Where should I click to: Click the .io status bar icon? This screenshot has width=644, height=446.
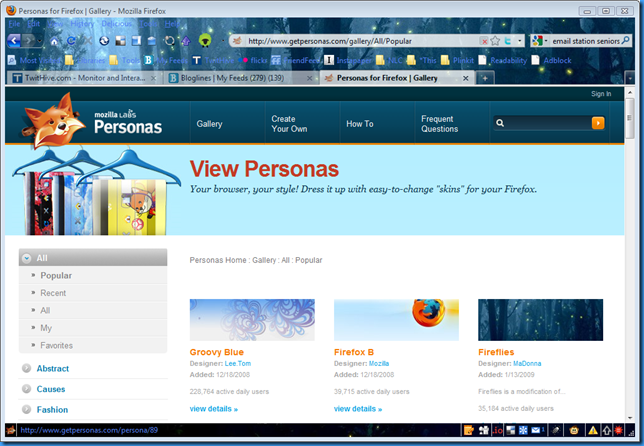497,430
